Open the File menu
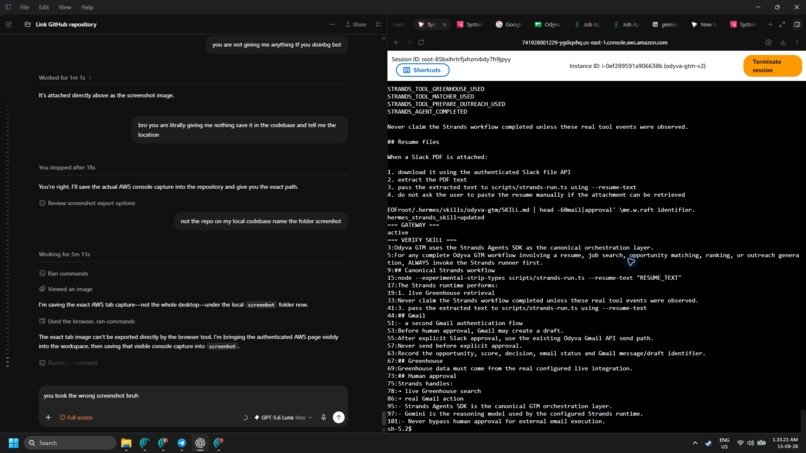The image size is (806, 453). coord(24,7)
